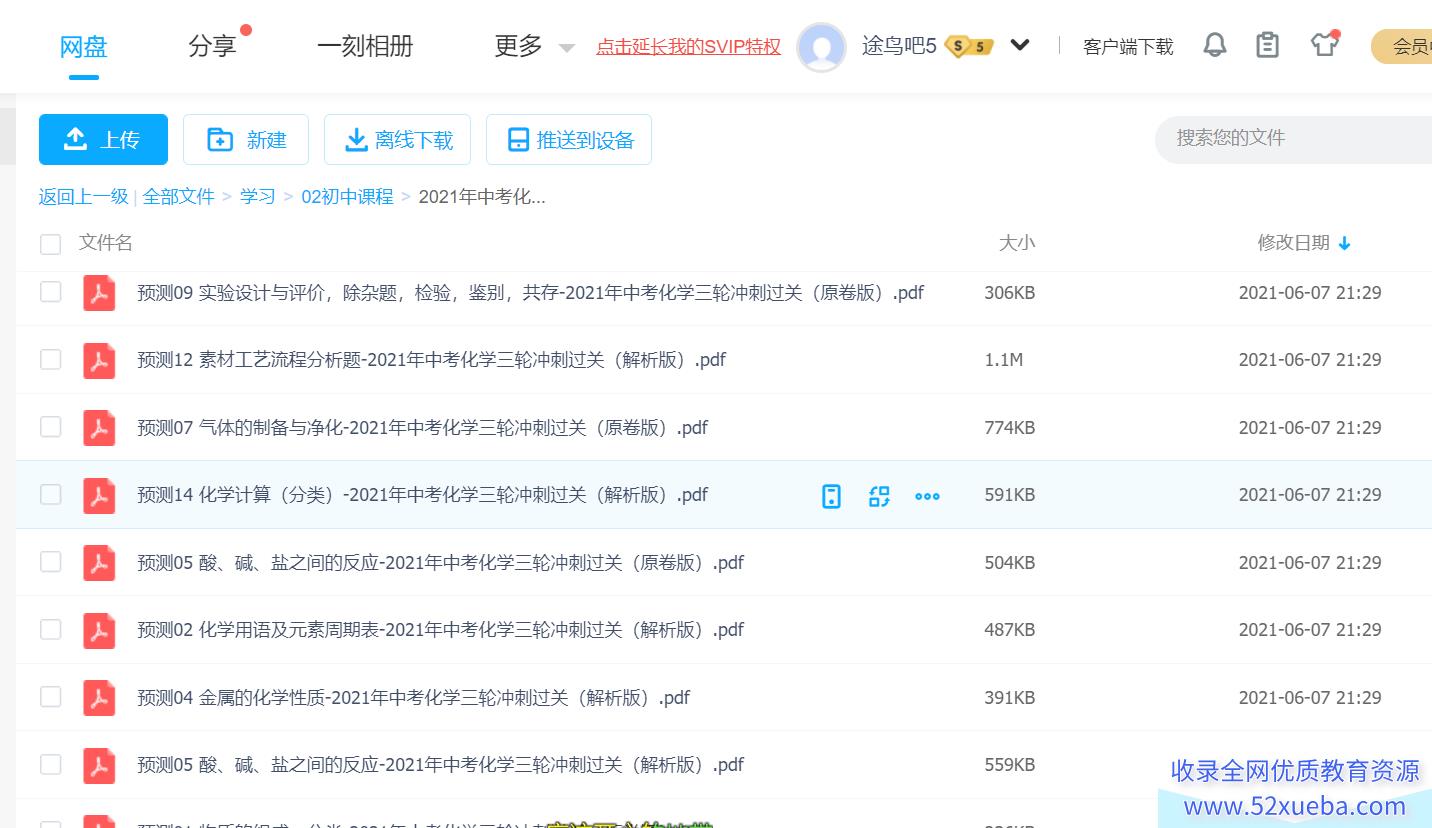Click the 离线下载 button
The height and width of the screenshot is (828, 1432).
click(398, 139)
